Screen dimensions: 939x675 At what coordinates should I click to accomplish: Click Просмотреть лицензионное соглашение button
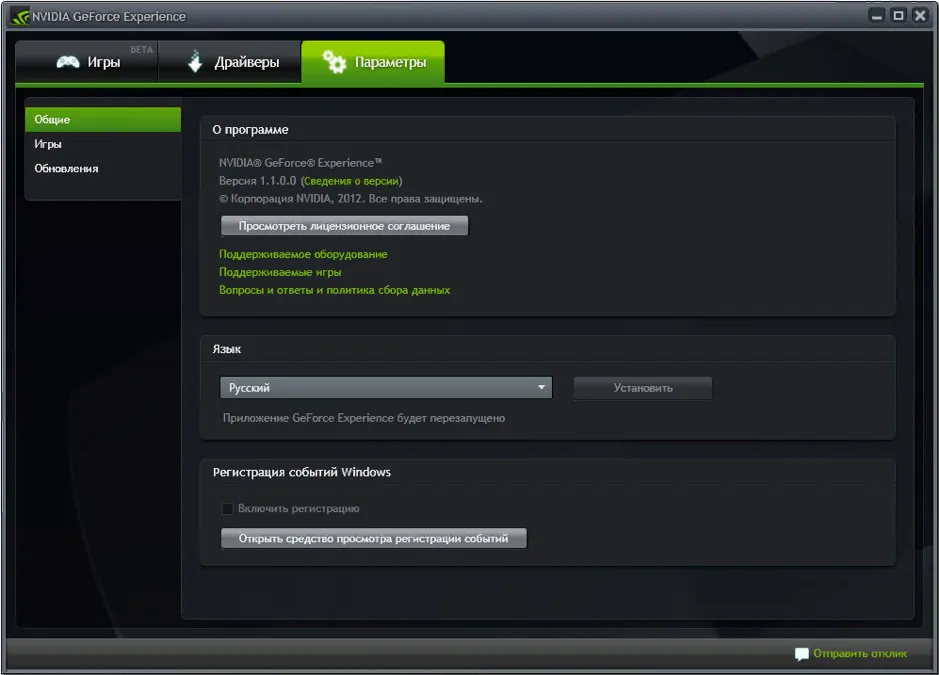(344, 226)
